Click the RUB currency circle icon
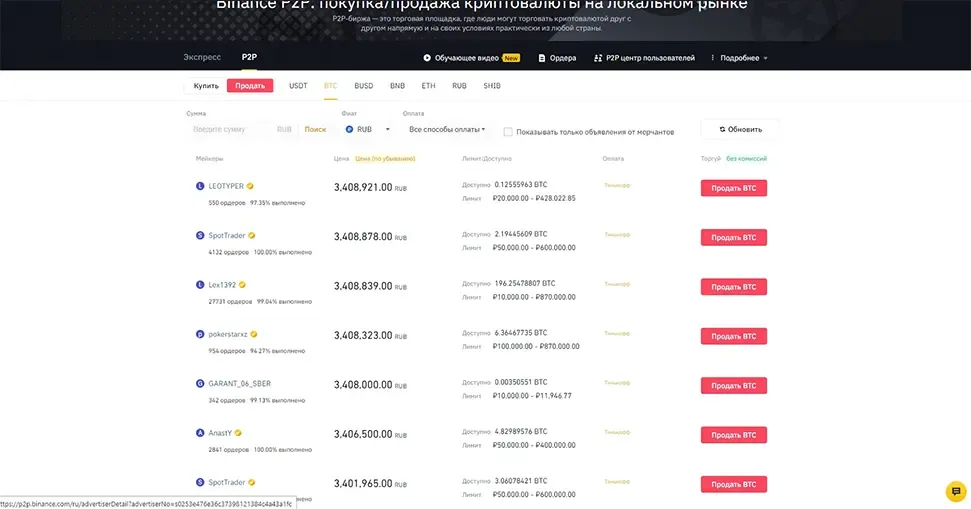 click(x=349, y=129)
